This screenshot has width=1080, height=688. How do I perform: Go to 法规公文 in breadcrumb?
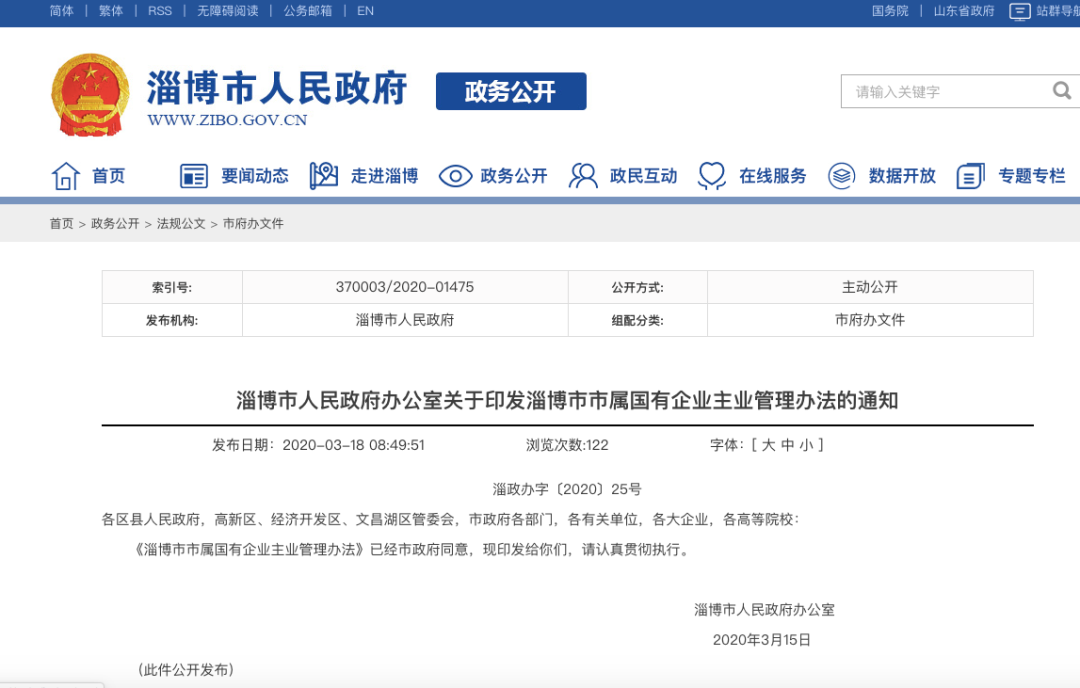[x=181, y=224]
